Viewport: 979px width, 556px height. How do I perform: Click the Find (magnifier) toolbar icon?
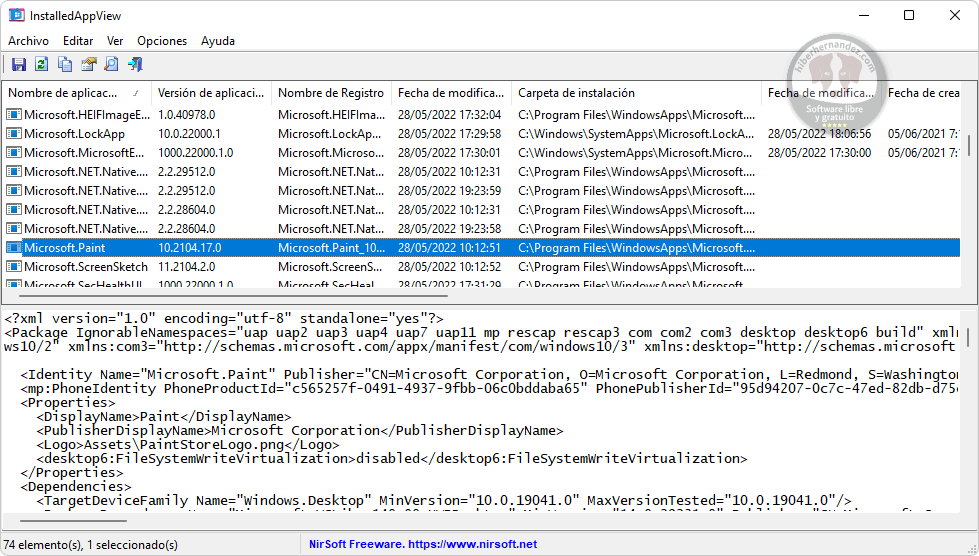[111, 64]
